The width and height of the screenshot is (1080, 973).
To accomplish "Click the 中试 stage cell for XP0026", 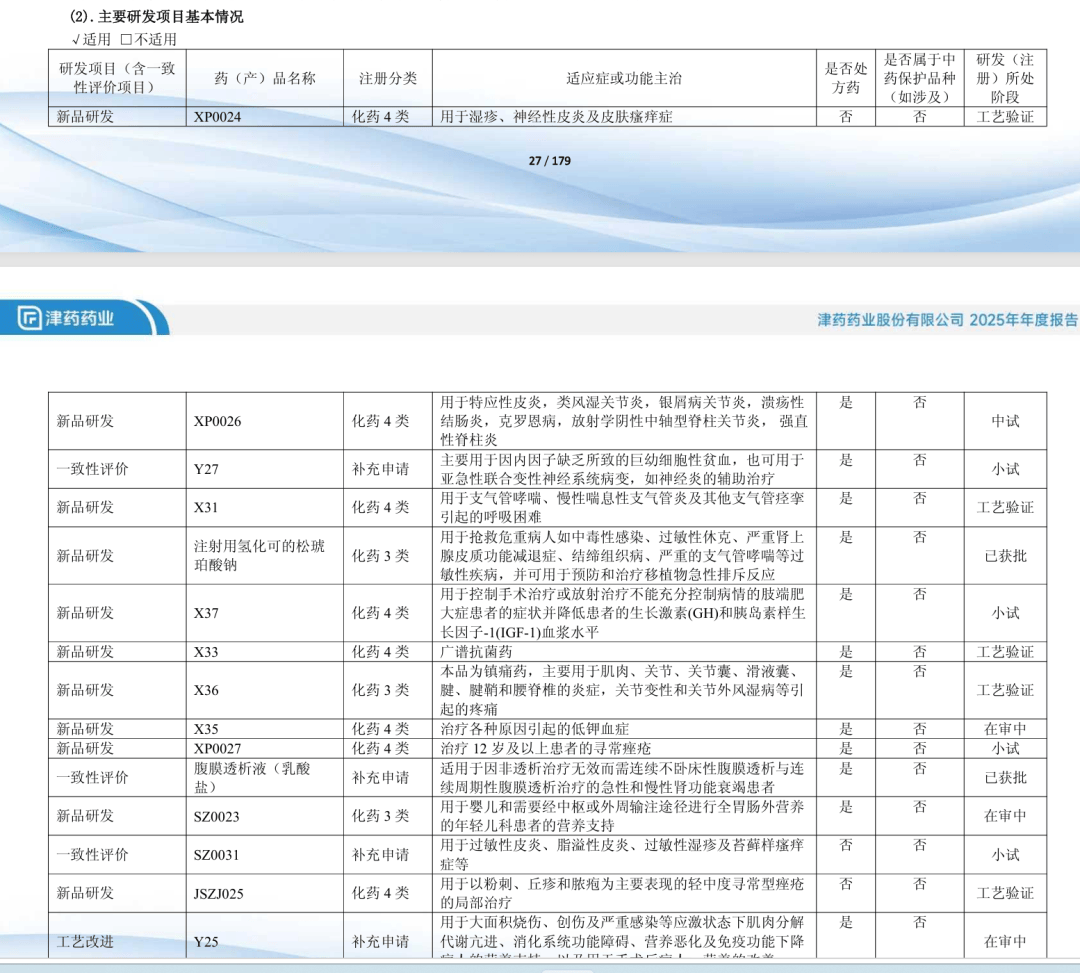I will [x=1005, y=421].
